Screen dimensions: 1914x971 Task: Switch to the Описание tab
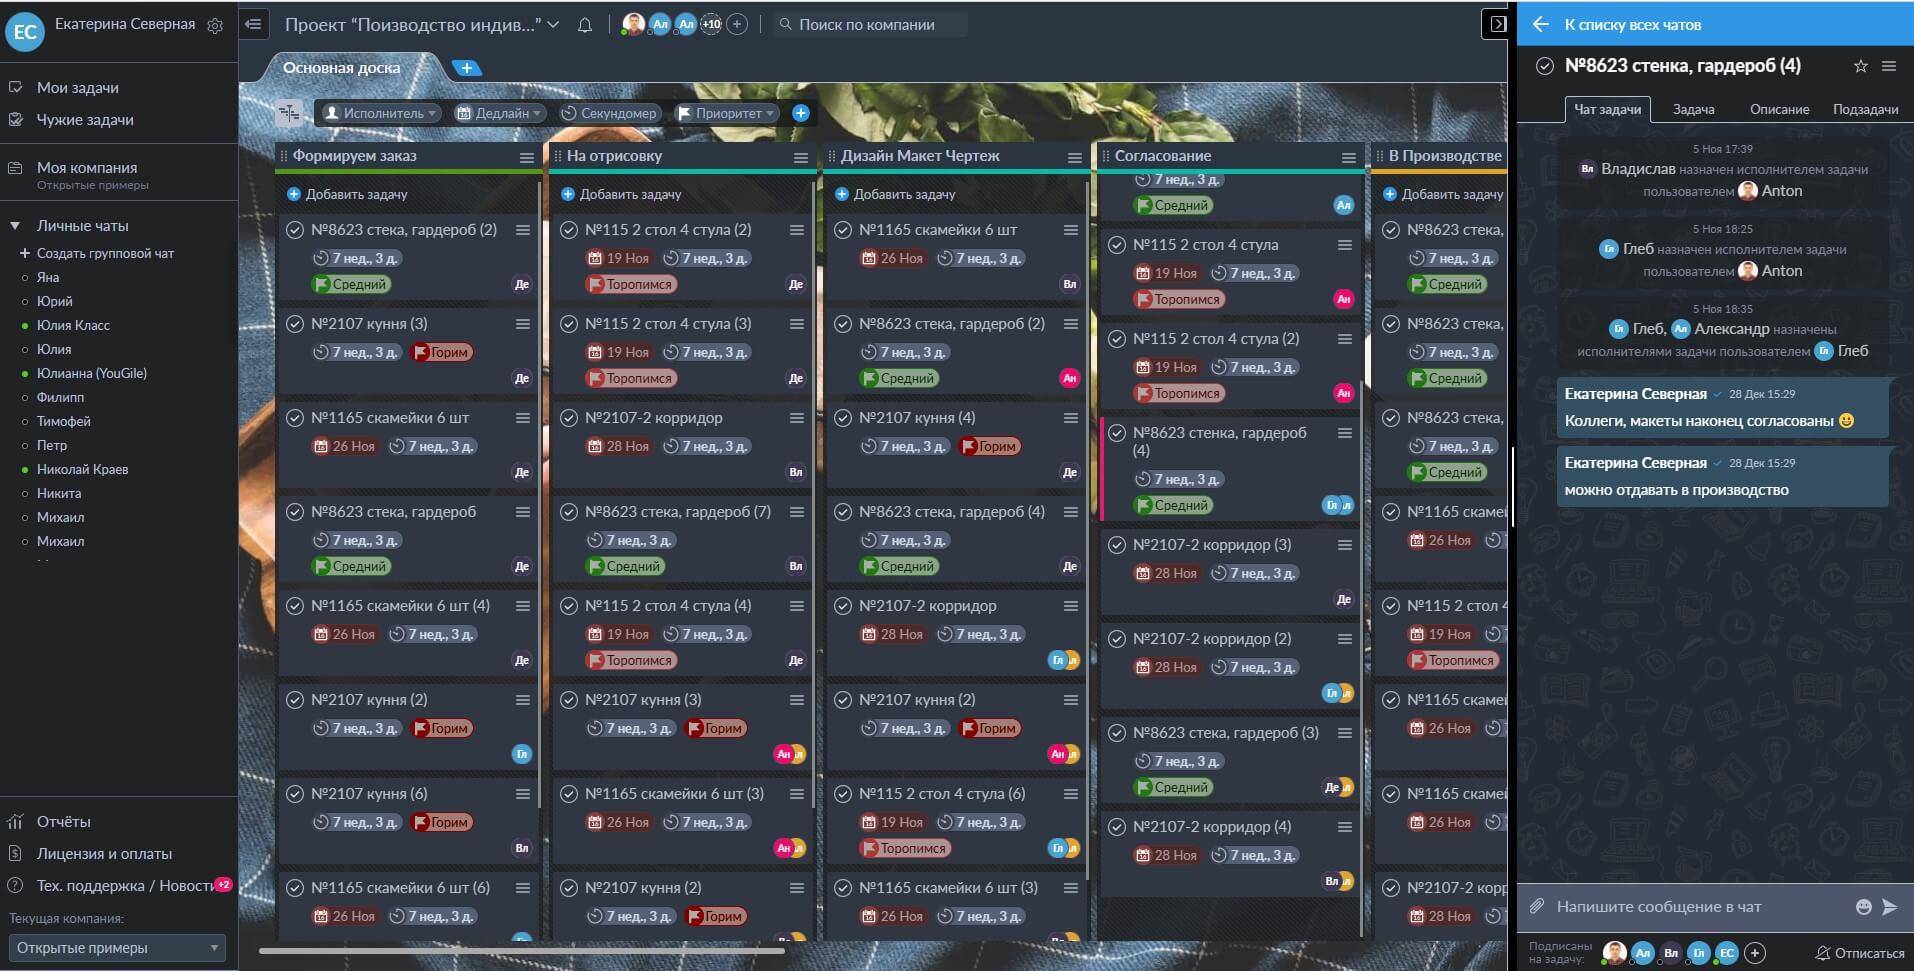click(1779, 109)
